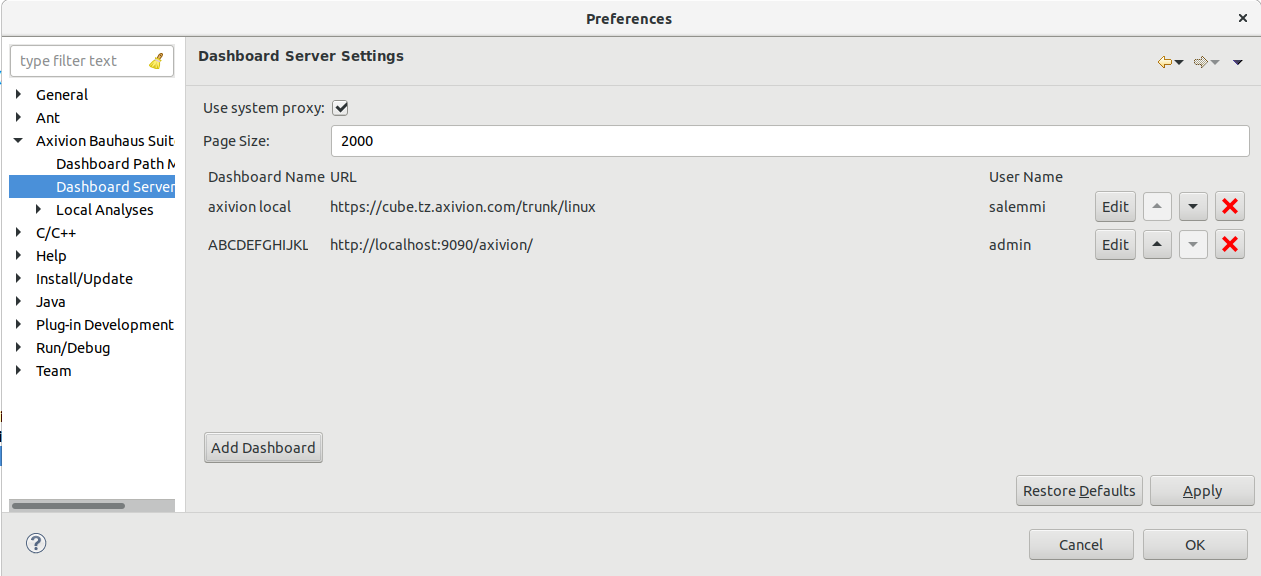
Task: Open the preferences view menu dropdown triangle
Action: 1238,62
